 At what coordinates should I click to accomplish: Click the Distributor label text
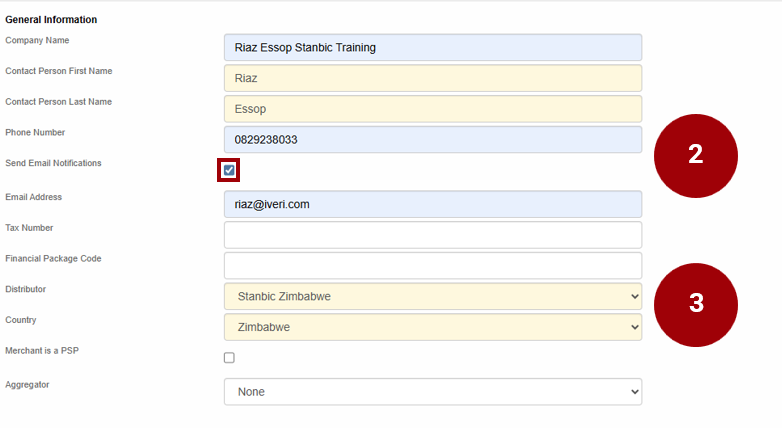[x=25, y=289]
